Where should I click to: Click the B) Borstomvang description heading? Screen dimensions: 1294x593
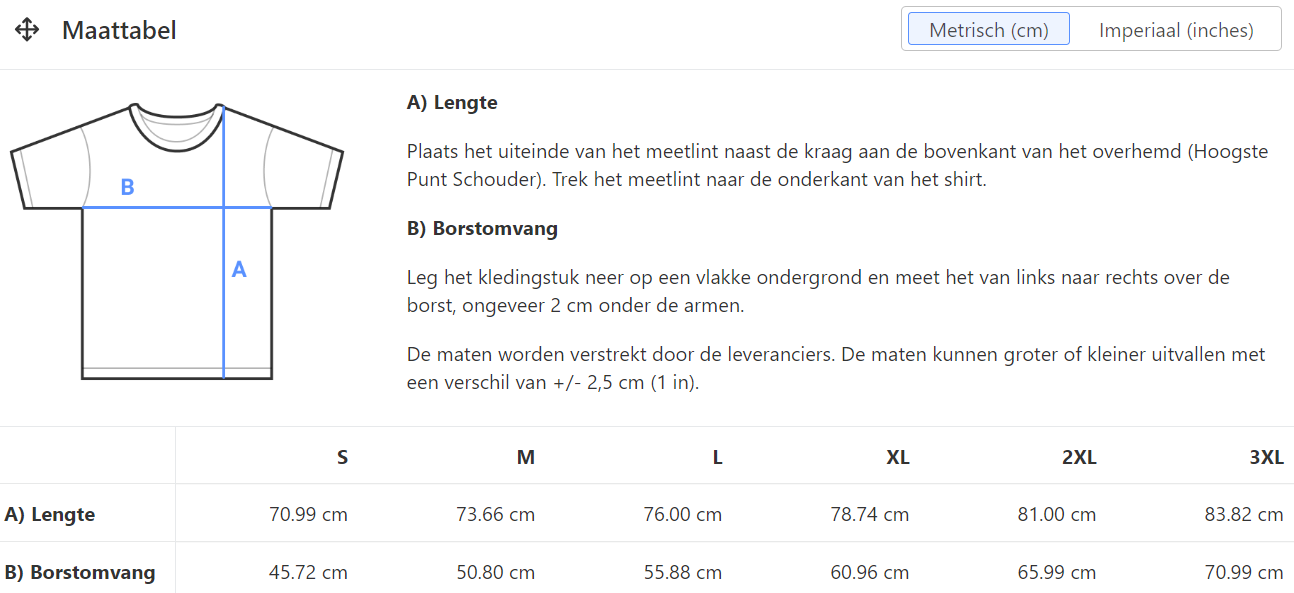tap(482, 228)
